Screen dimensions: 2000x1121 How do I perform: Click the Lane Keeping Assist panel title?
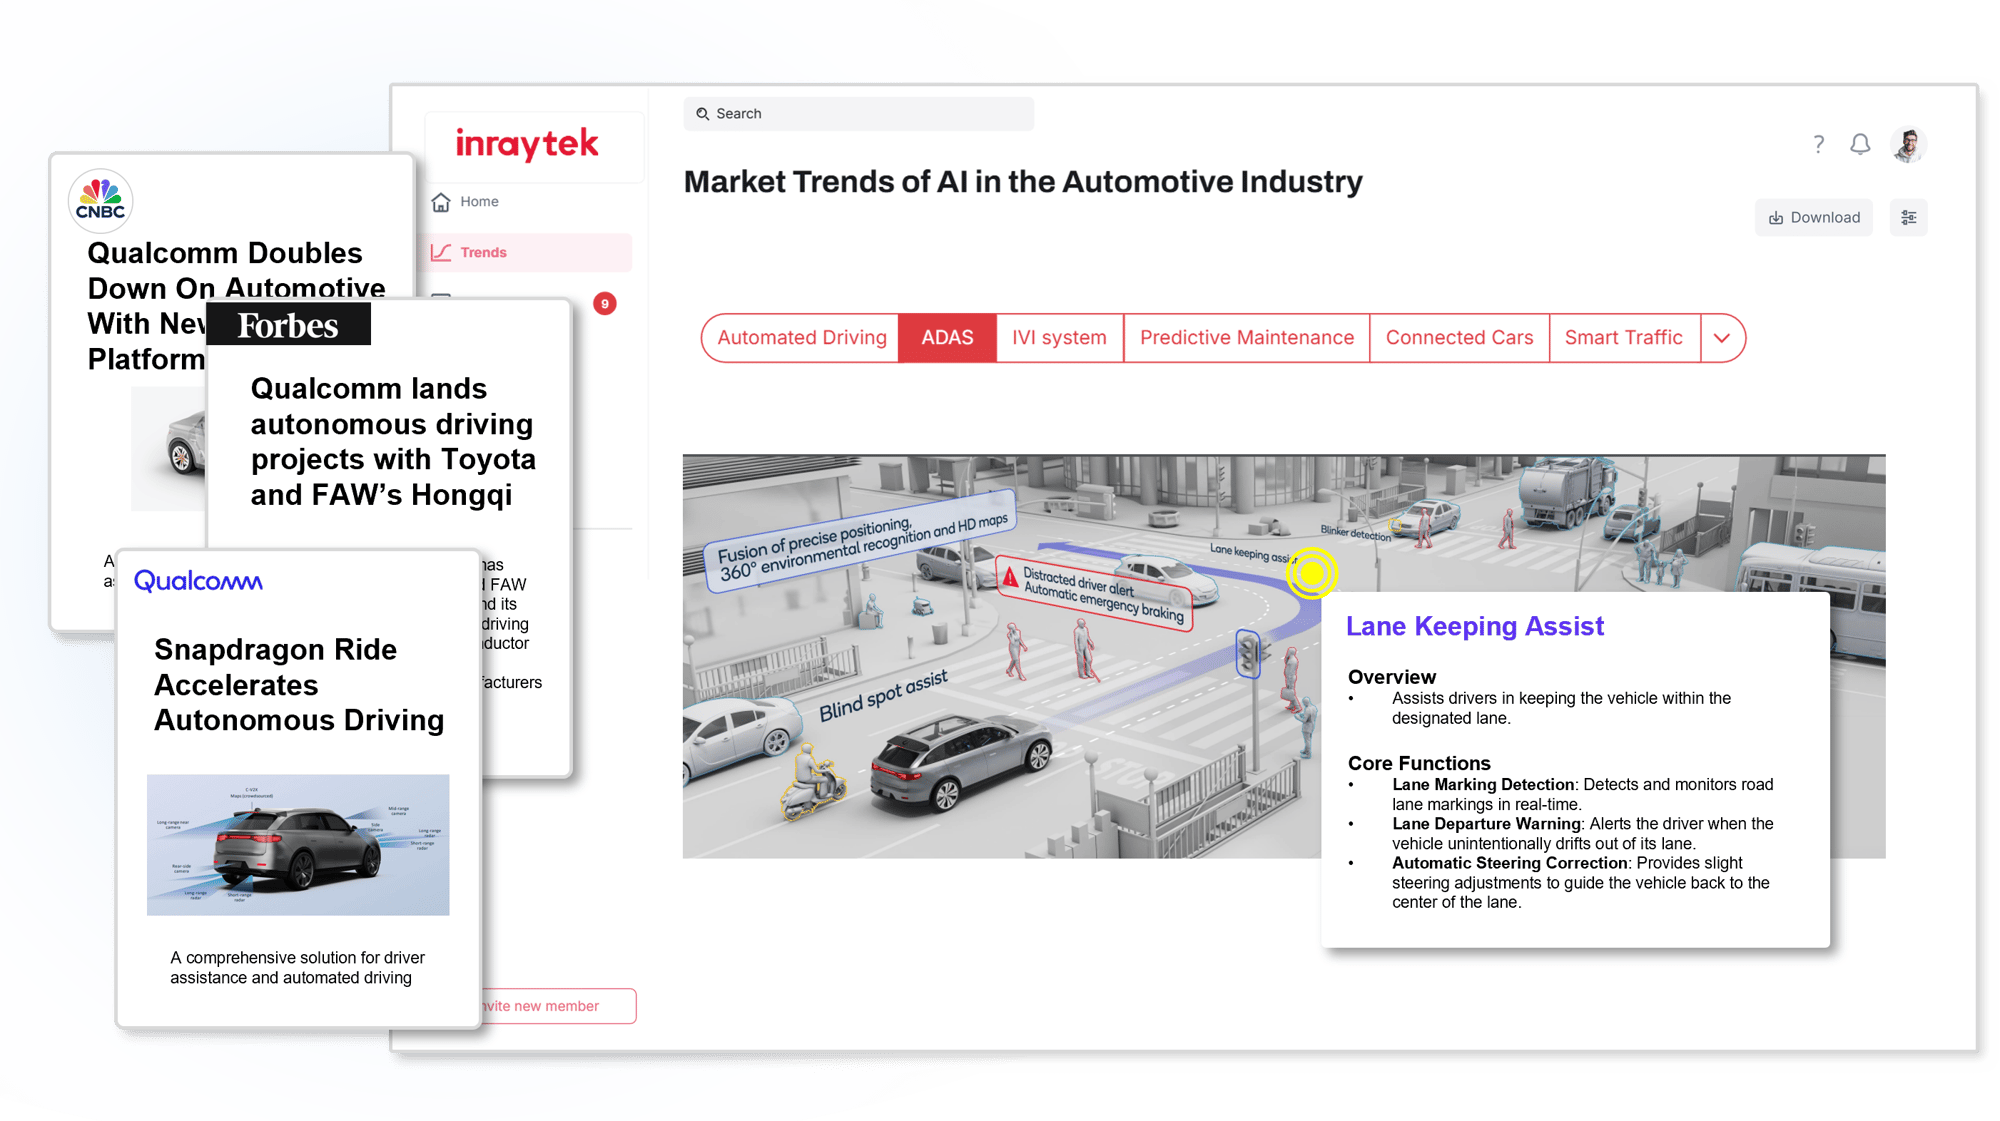(1474, 626)
